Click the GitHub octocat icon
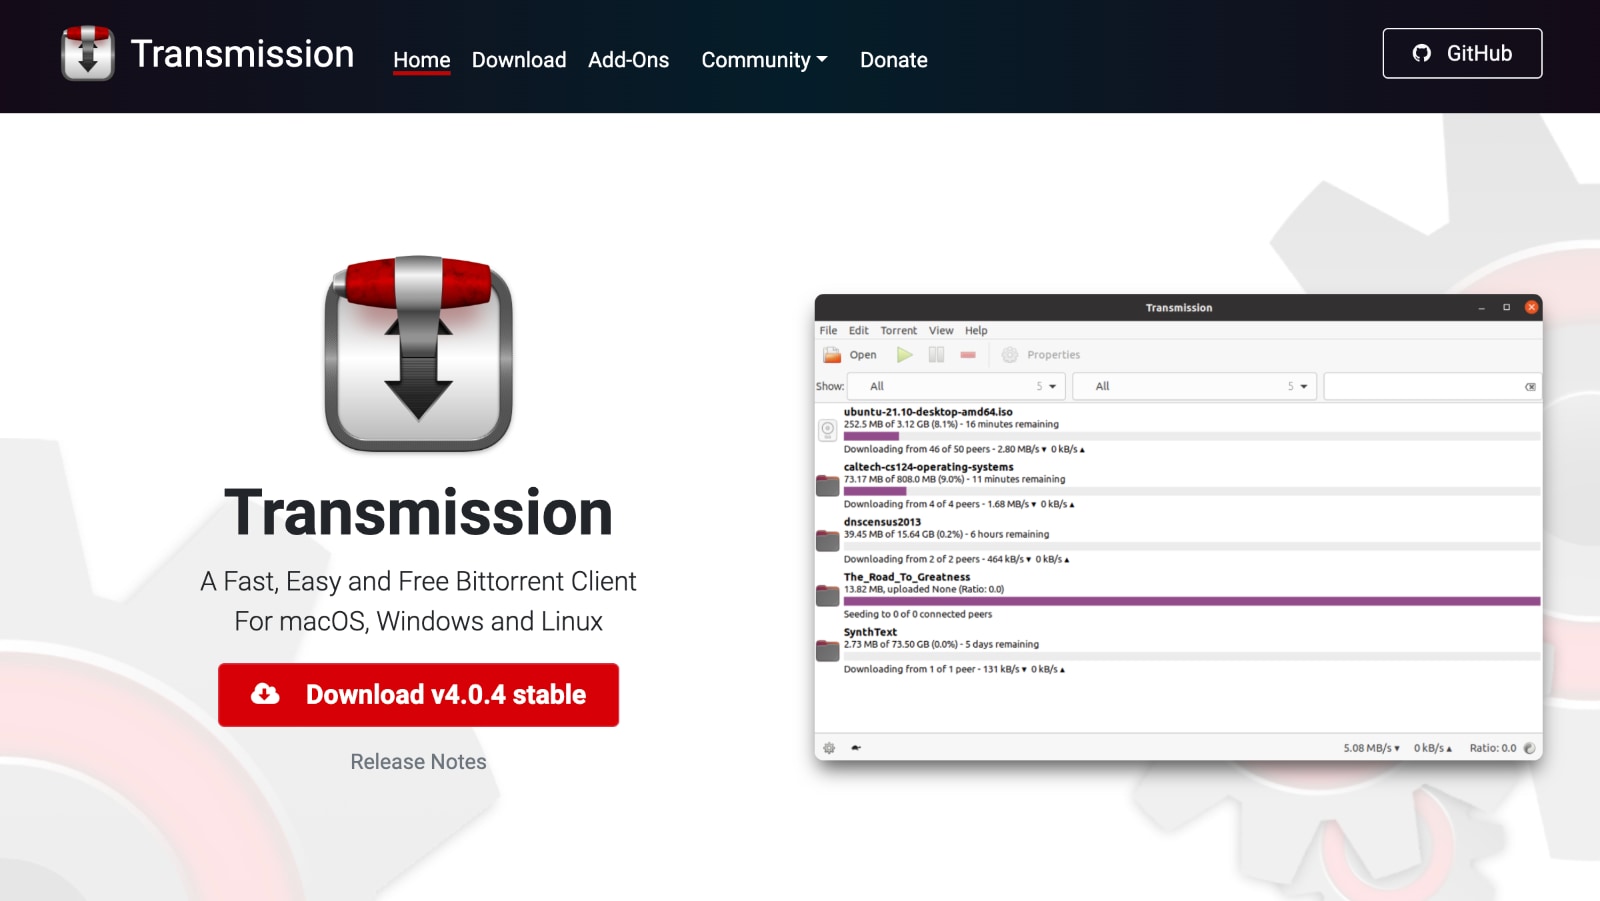 click(x=1422, y=53)
